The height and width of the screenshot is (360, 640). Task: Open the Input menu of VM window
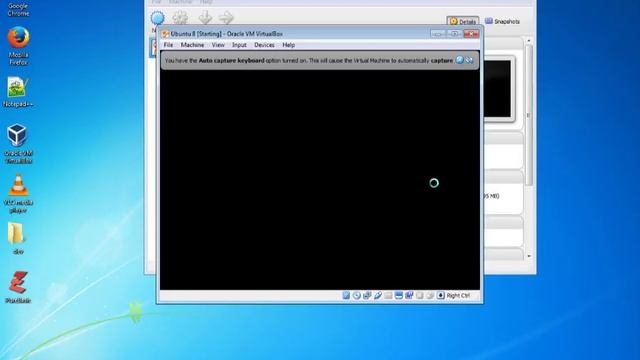tap(239, 45)
